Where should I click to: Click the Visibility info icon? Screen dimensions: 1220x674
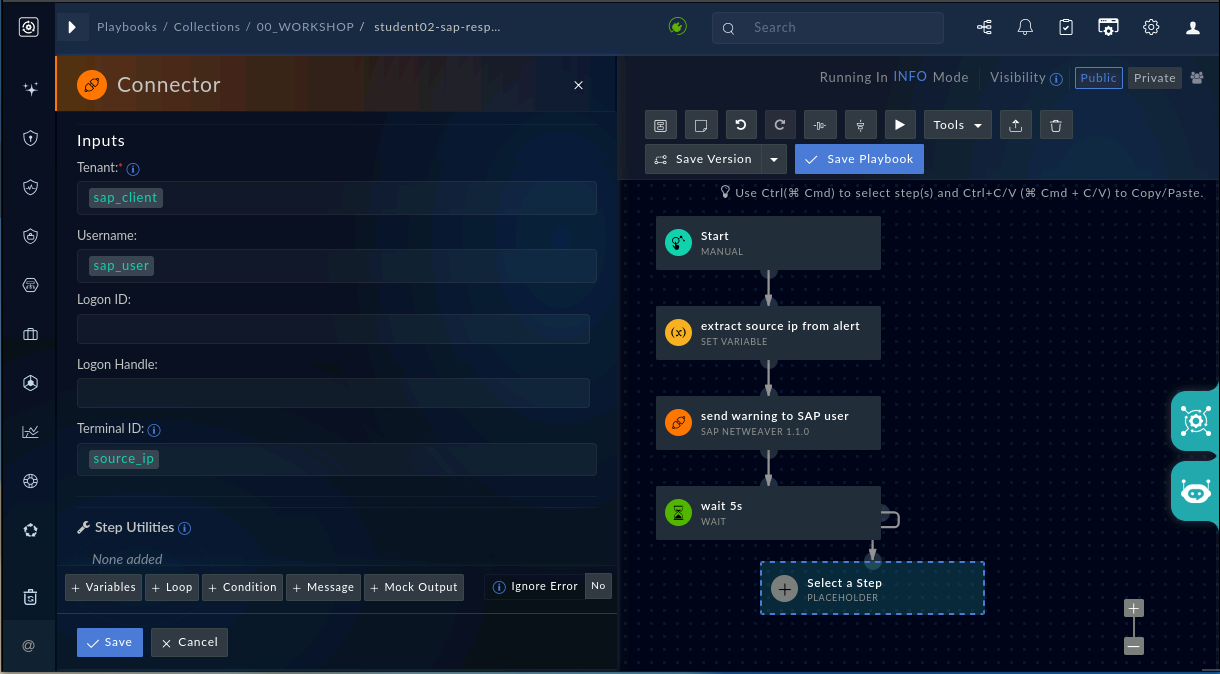[1057, 78]
